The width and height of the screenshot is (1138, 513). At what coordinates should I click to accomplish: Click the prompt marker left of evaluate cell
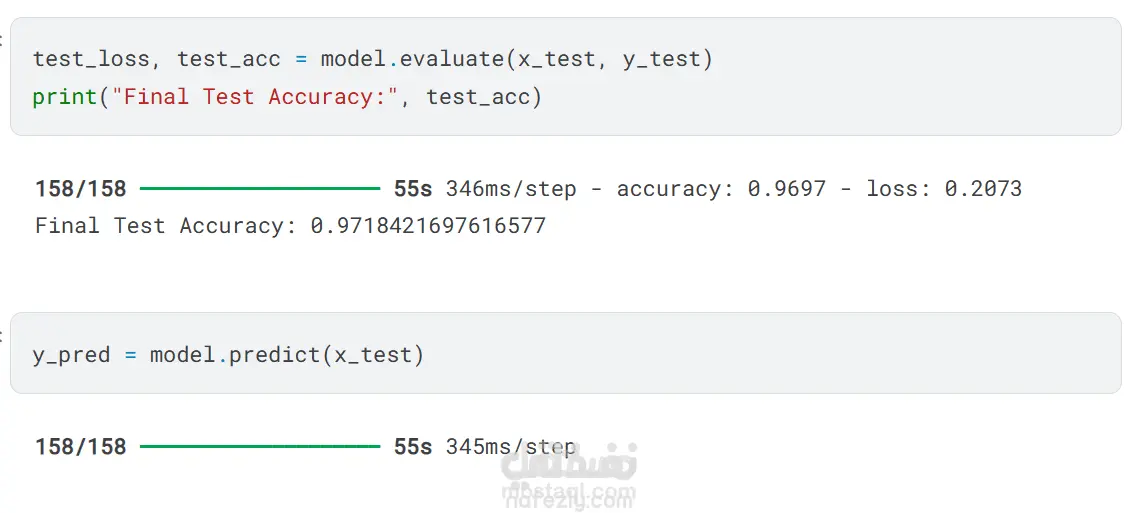click(x=2, y=40)
